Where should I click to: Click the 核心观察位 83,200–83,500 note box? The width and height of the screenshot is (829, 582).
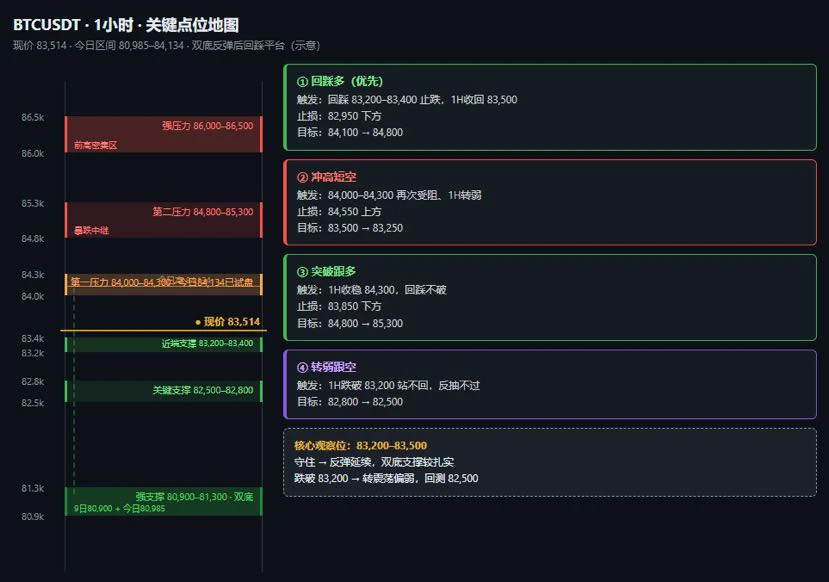550,463
